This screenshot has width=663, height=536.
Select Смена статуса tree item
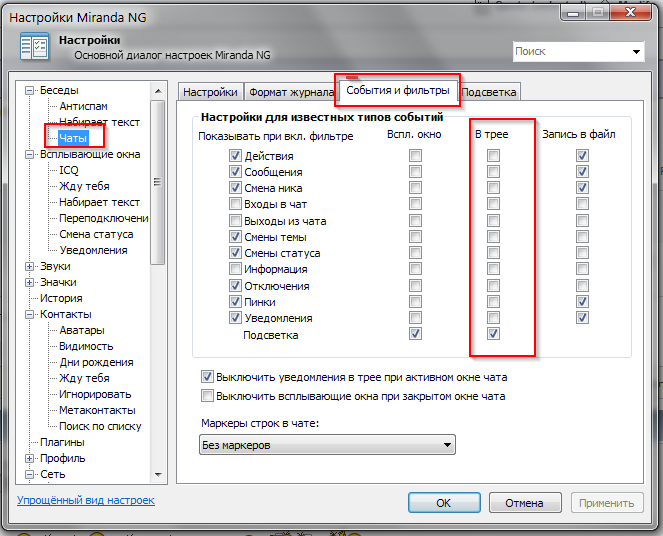(x=96, y=235)
